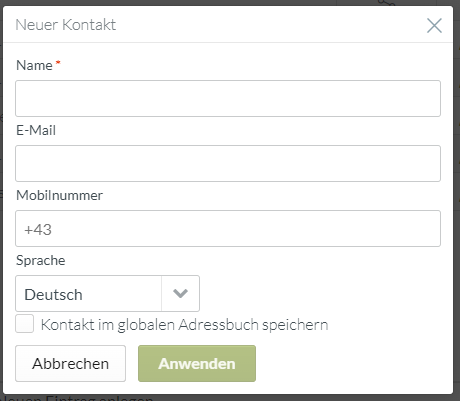Click the 'Neuer Kontakt' dialog title
The height and width of the screenshot is (401, 460).
(66, 25)
